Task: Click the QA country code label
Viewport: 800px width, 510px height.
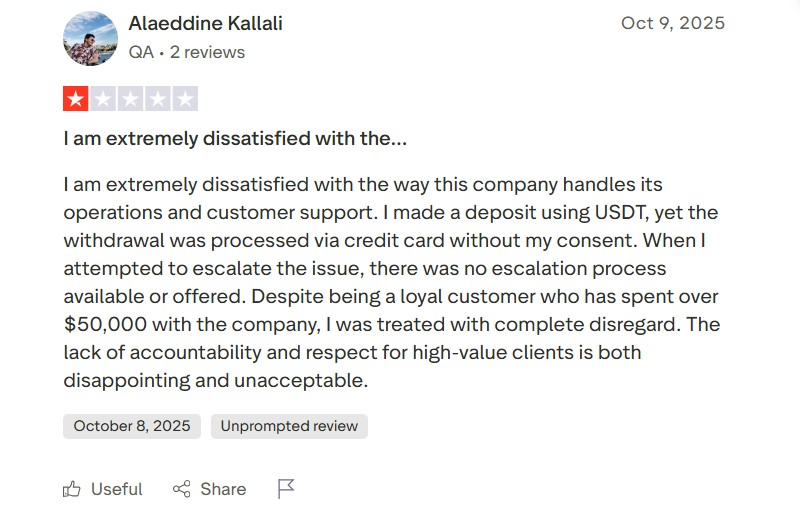Action: (140, 52)
